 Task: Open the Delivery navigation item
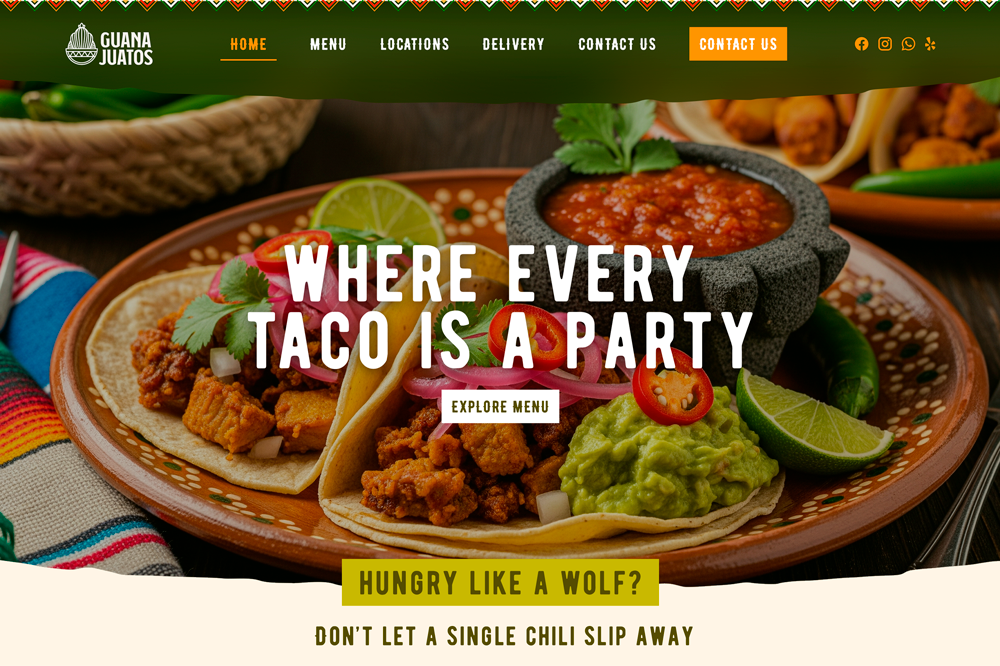click(513, 45)
